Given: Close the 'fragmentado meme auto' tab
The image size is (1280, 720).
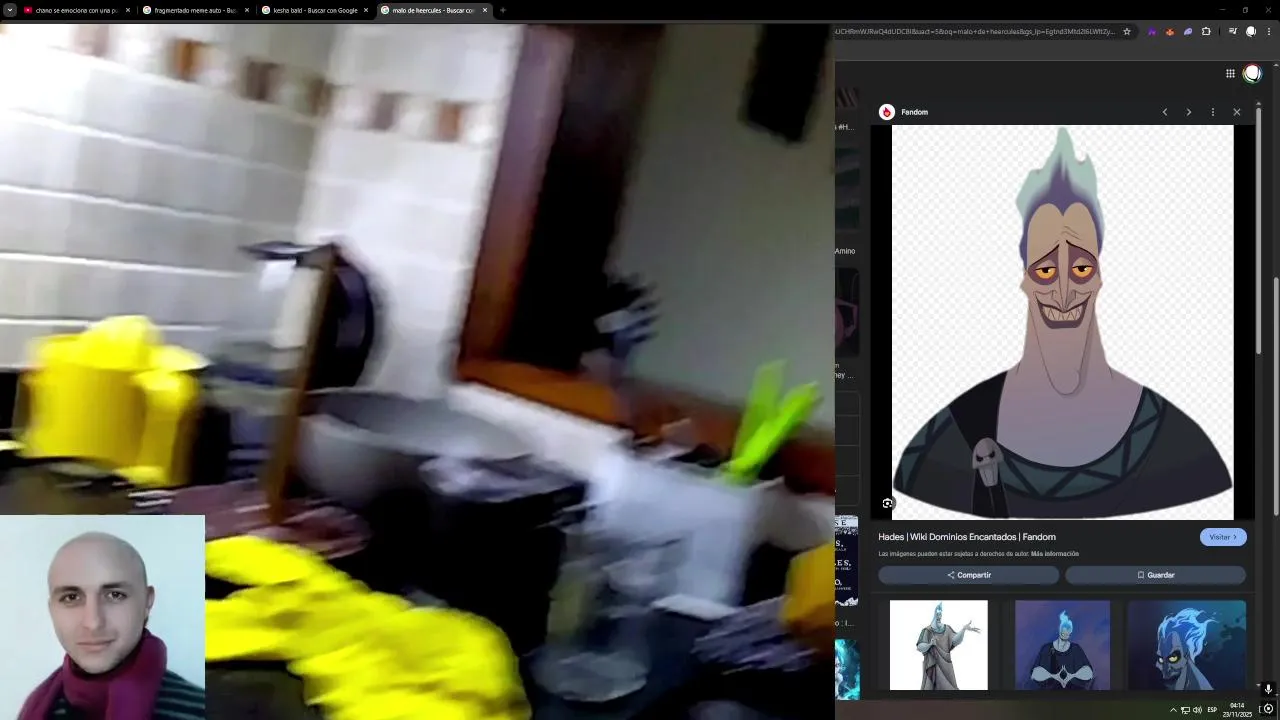Looking at the screenshot, I should click(x=246, y=10).
